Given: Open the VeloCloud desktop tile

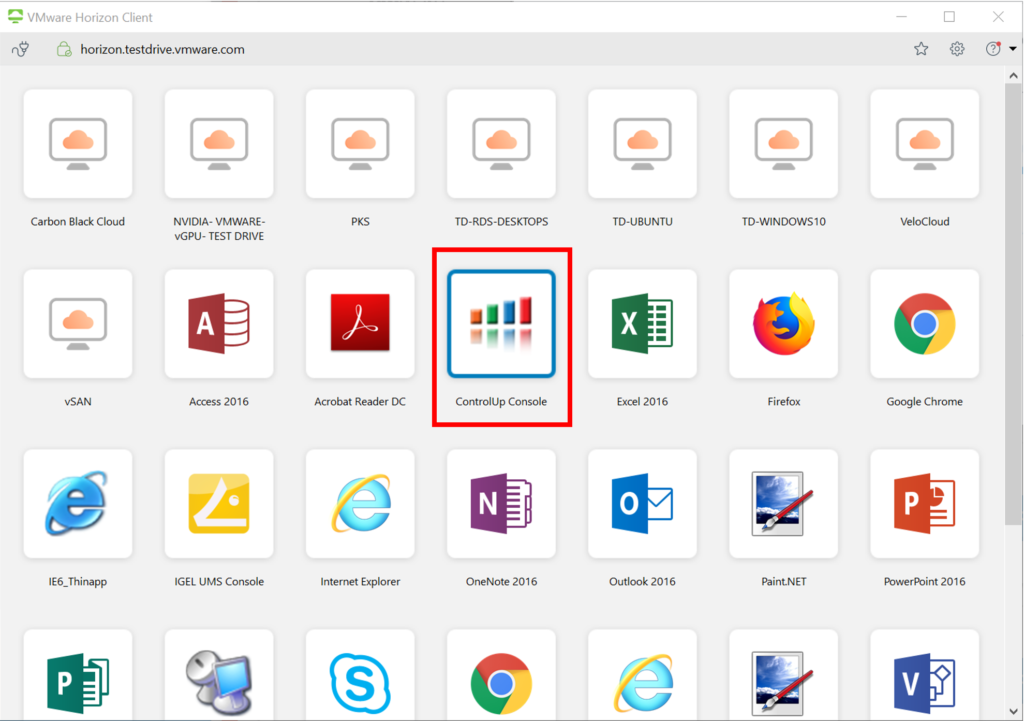Looking at the screenshot, I should pyautogui.click(x=924, y=144).
